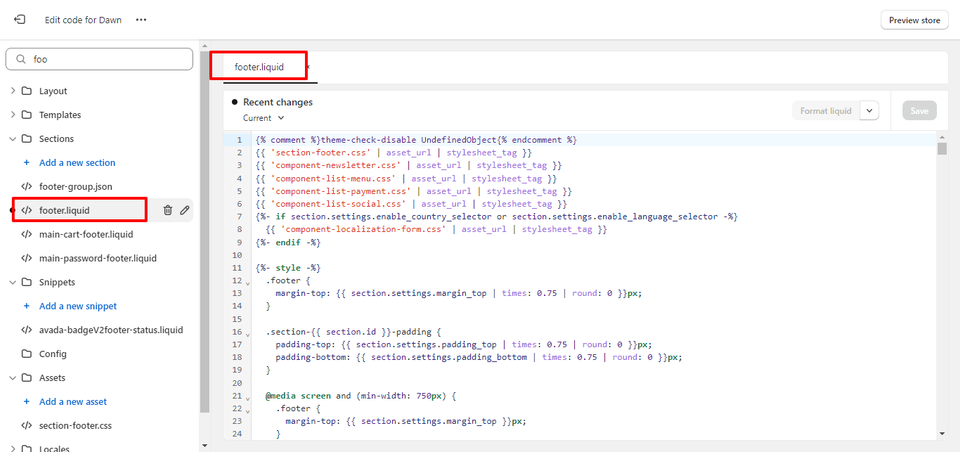This screenshot has width=960, height=452.
Task: Click the code icon of main-password-footer.liquid
Action: pyautogui.click(x=26, y=258)
